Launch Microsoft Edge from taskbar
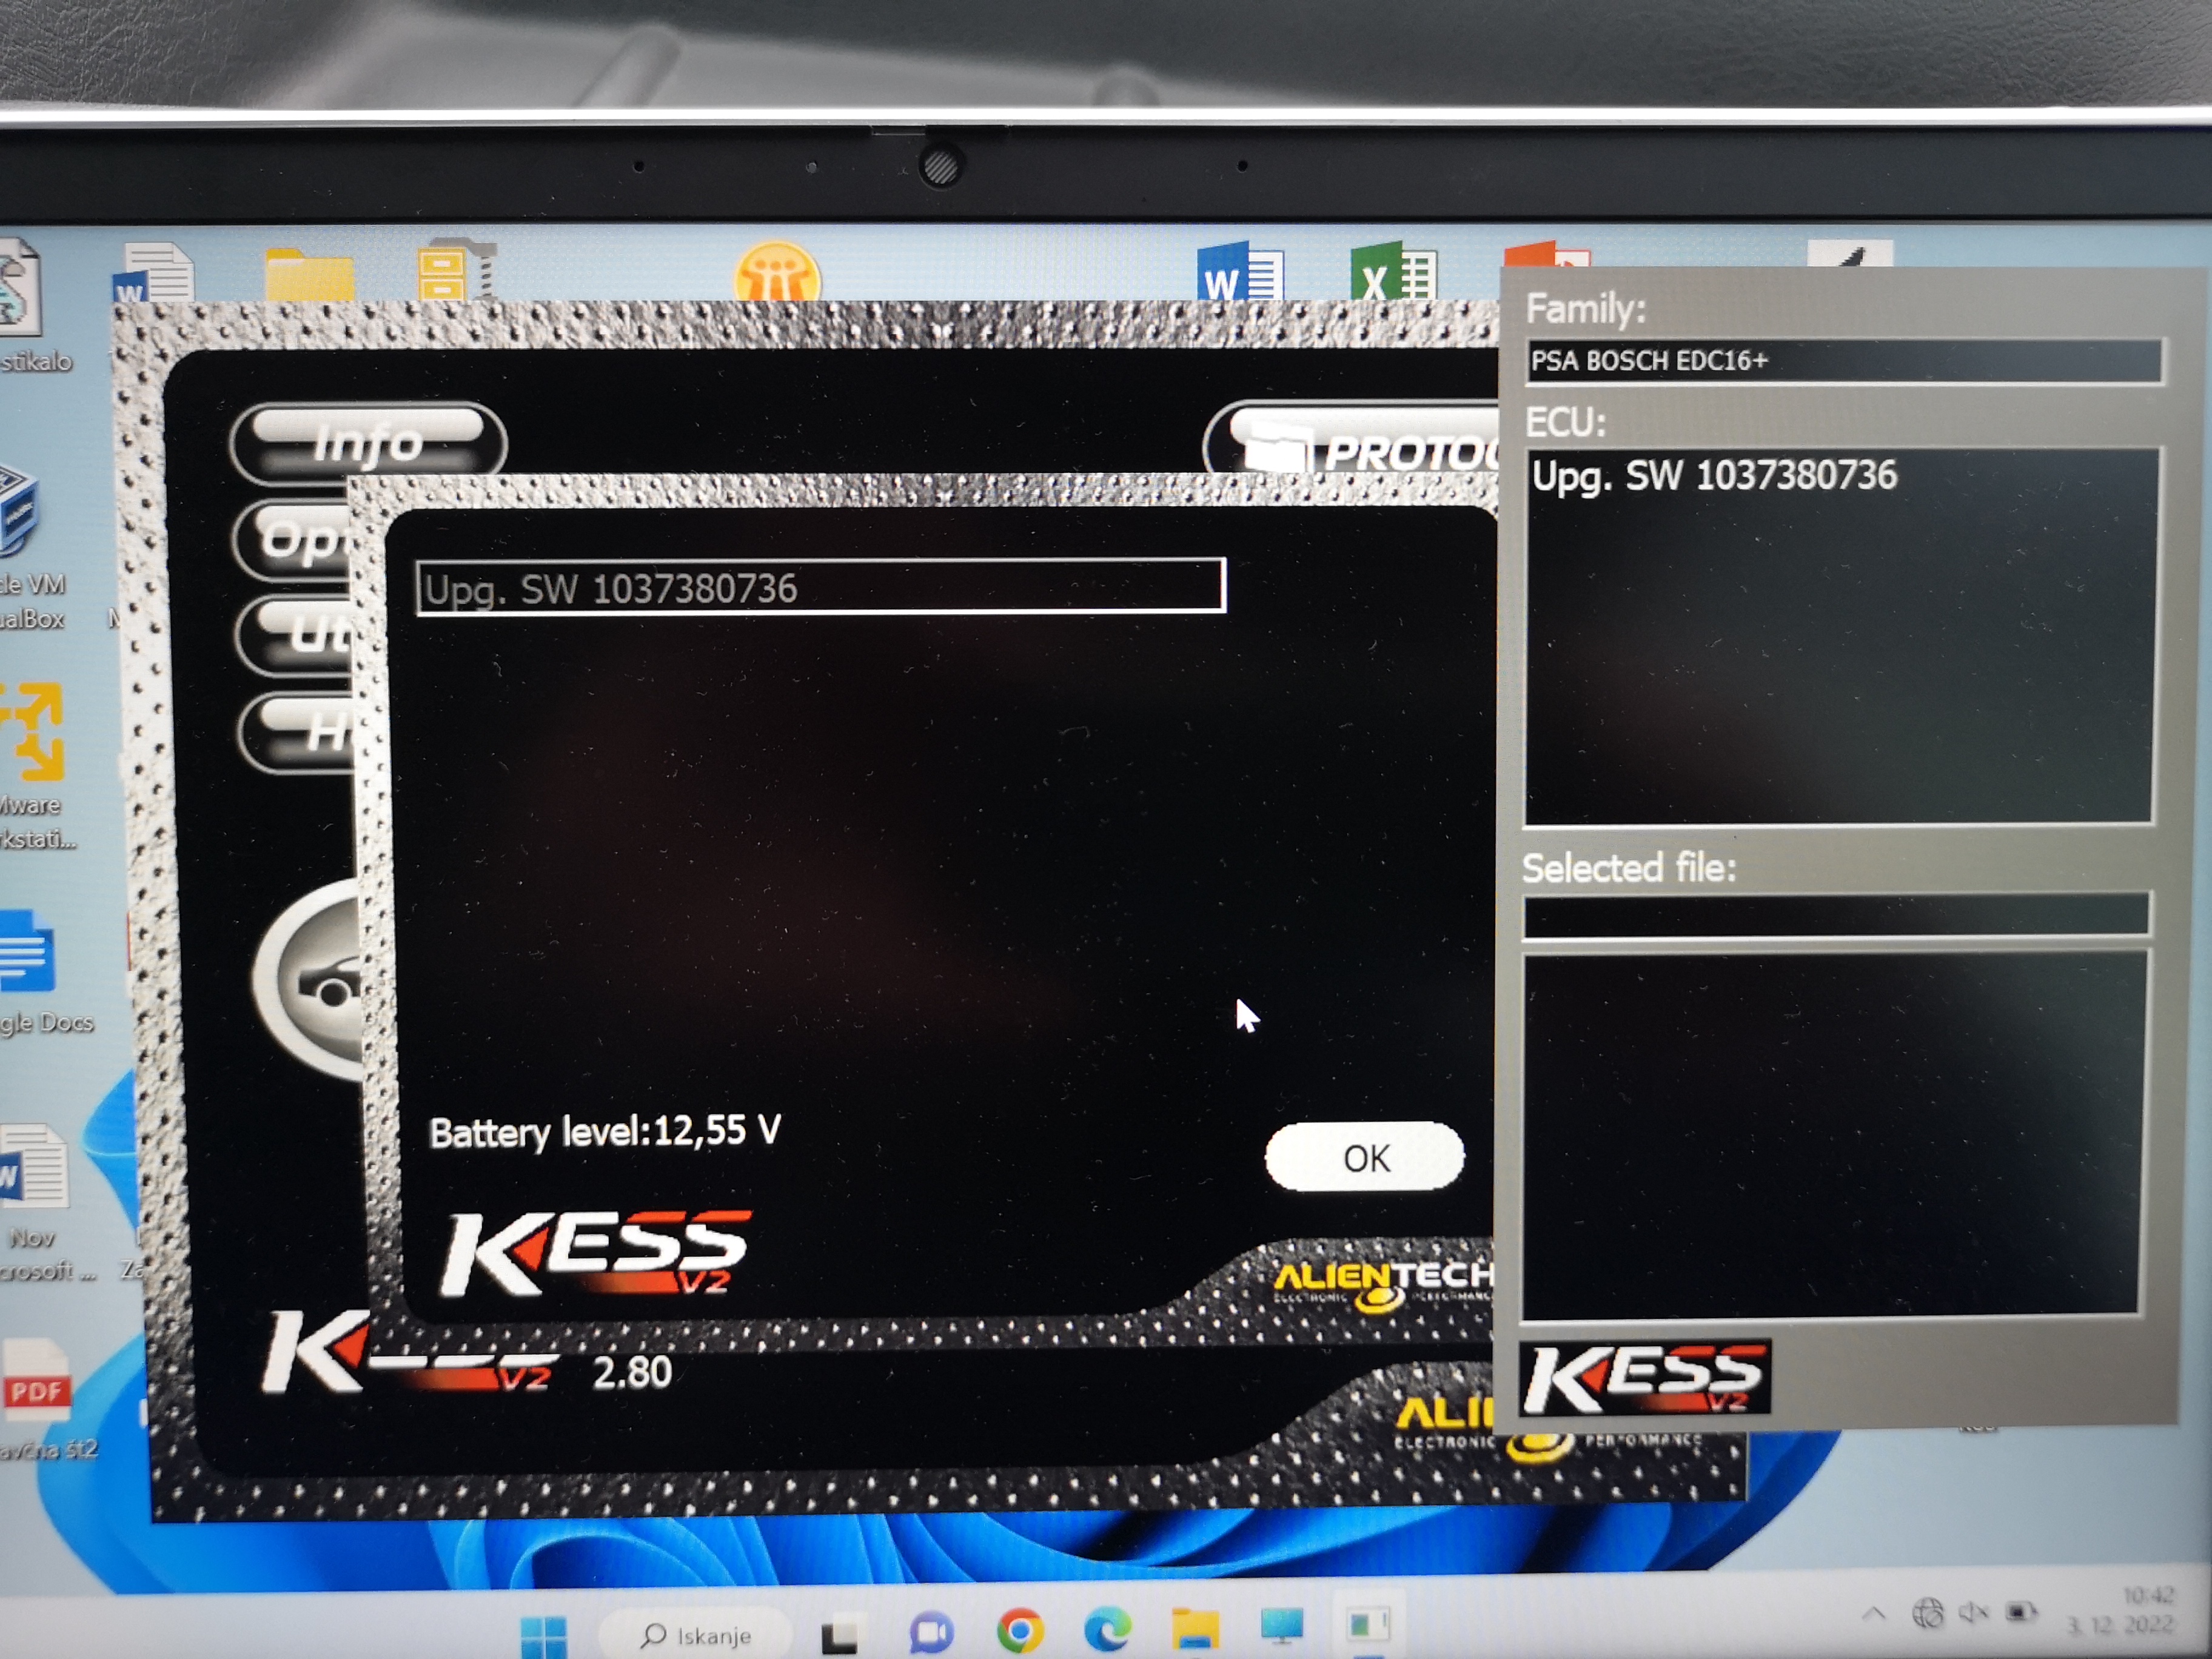 click(x=1107, y=1629)
